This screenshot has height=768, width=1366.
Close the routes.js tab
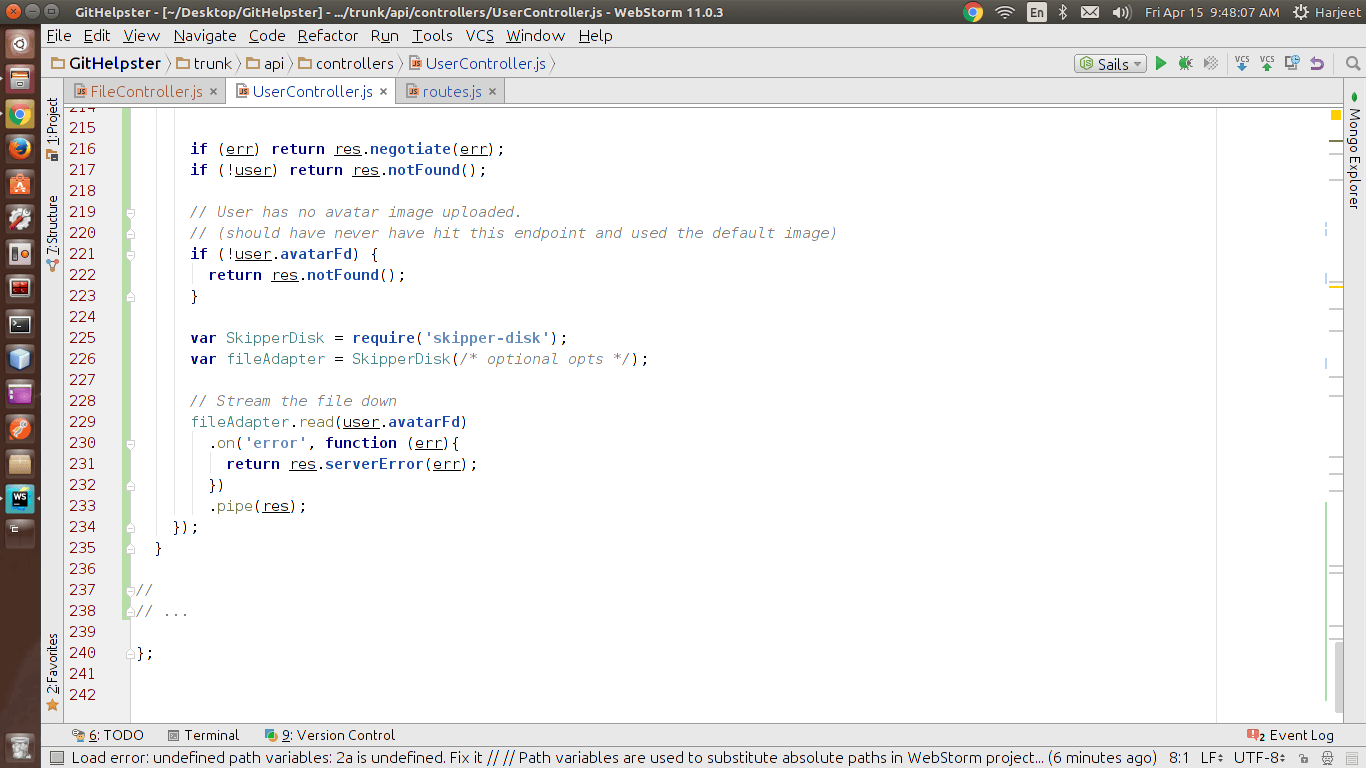(x=492, y=92)
